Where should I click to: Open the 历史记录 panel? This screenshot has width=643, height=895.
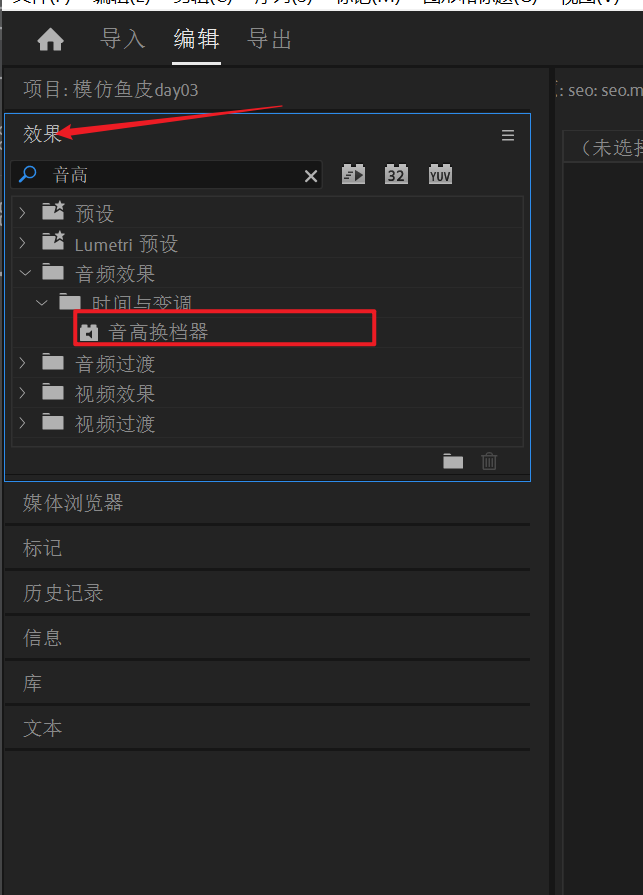point(63,593)
